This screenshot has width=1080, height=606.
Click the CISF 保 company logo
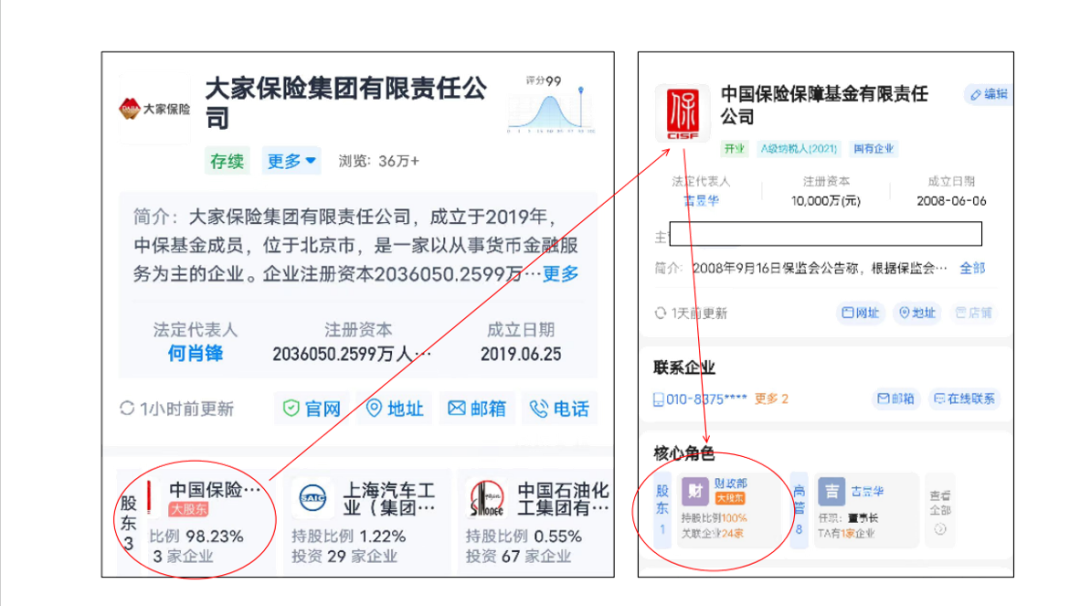pos(682,113)
